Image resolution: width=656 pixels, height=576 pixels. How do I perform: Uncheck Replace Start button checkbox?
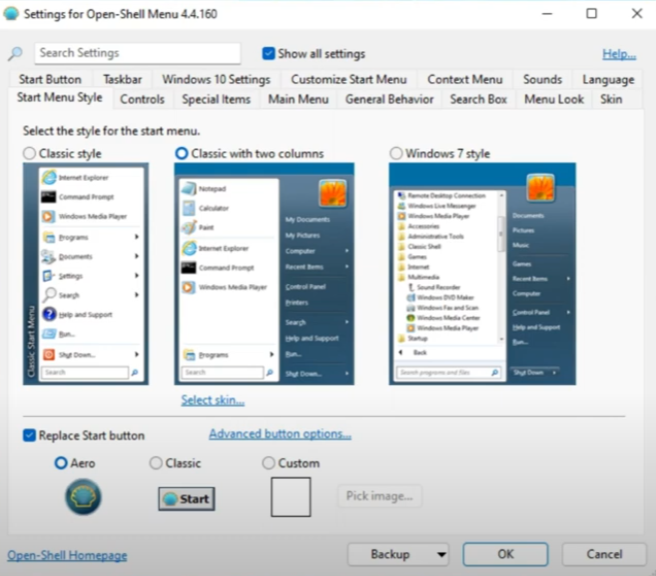[29, 435]
